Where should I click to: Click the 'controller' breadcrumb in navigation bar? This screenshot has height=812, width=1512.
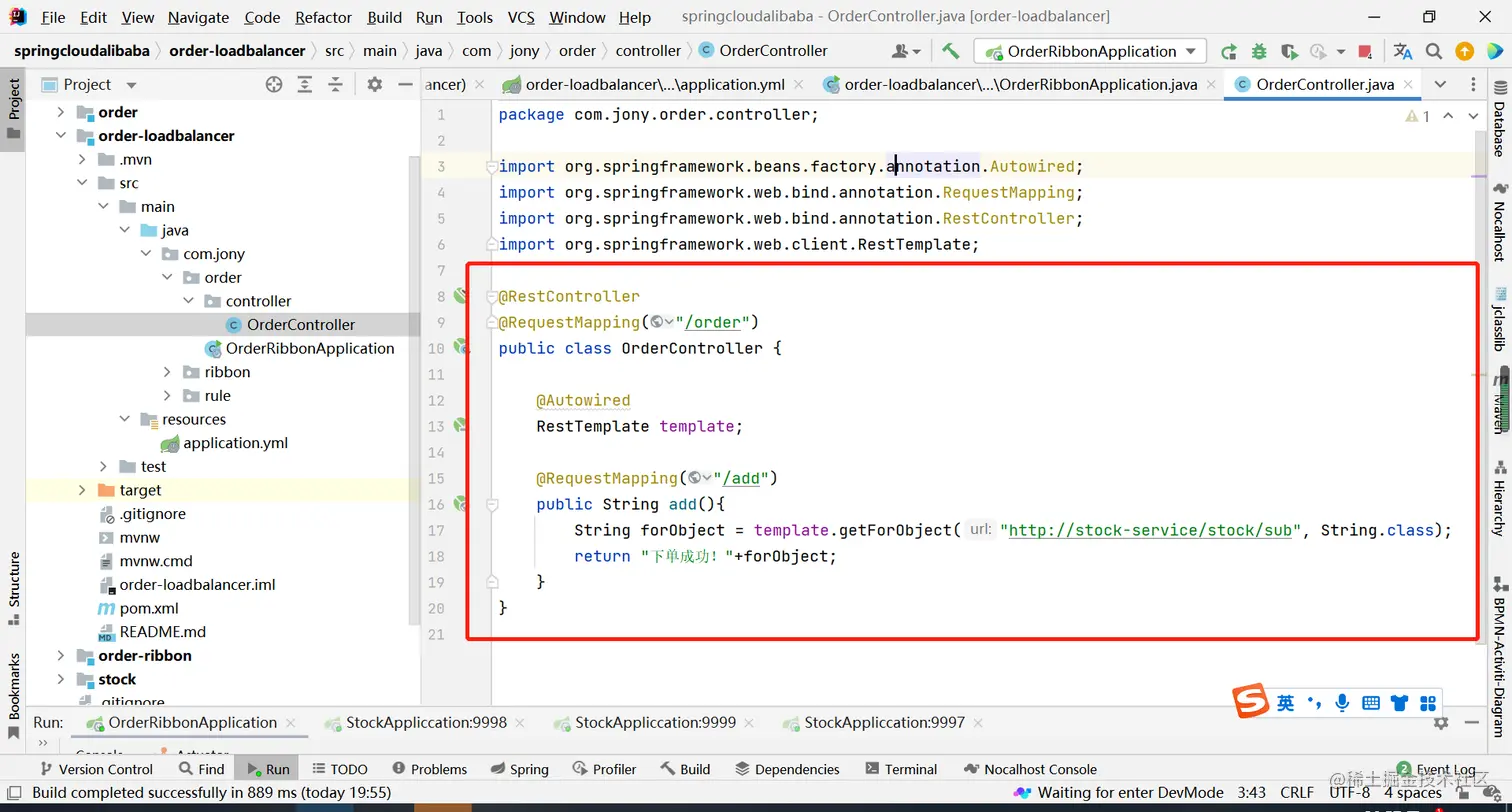point(648,50)
